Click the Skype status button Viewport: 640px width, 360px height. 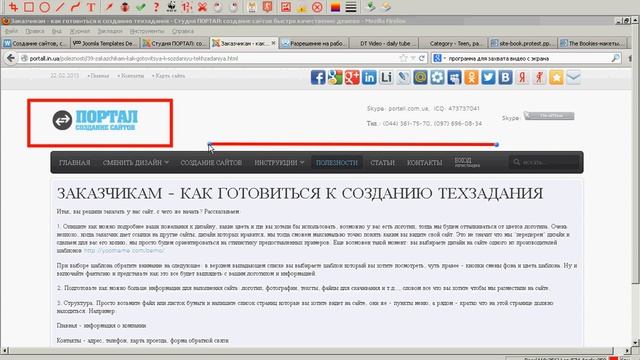point(549,116)
